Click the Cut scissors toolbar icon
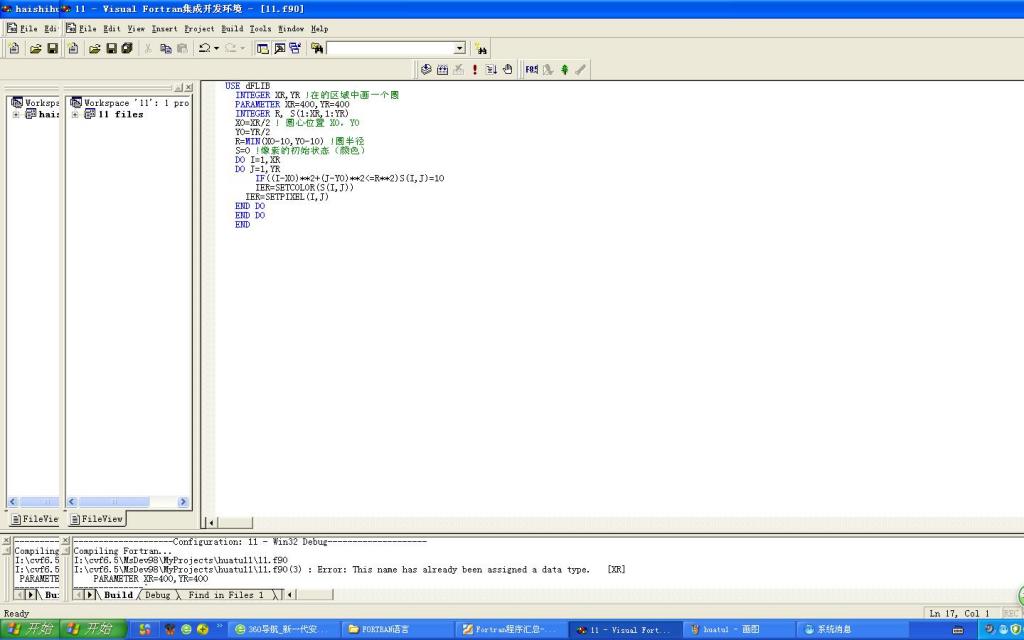This screenshot has height=640, width=1024. click(148, 48)
